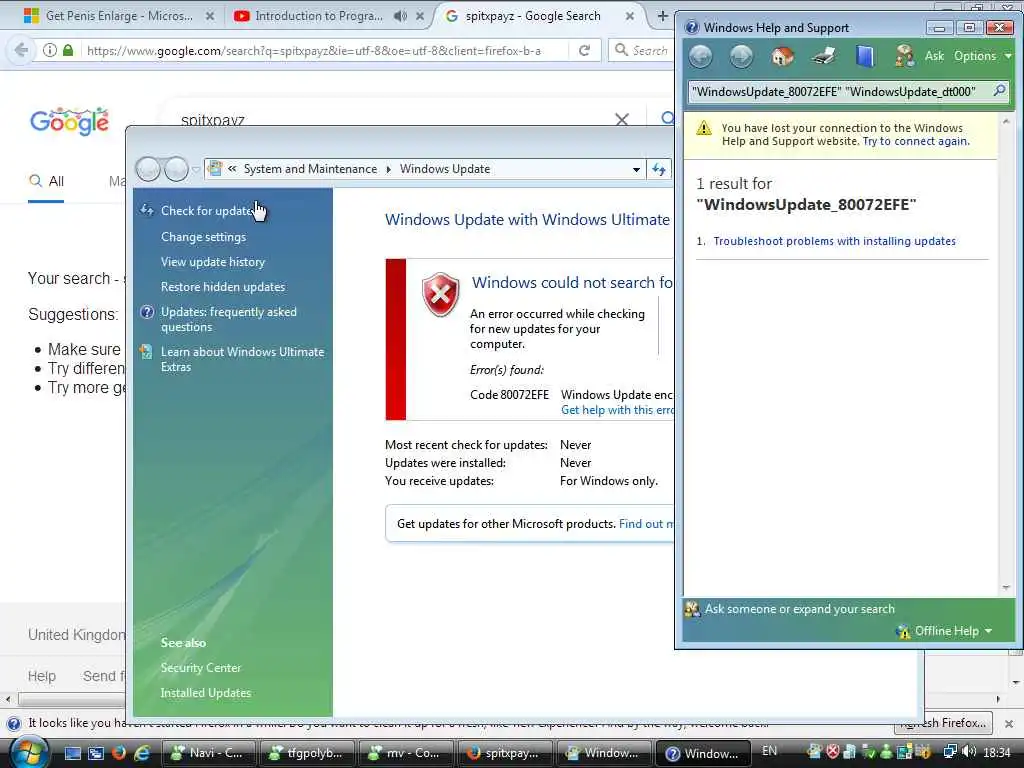The image size is (1024, 768).
Task: Refresh the Windows Update window
Action: pyautogui.click(x=659, y=170)
